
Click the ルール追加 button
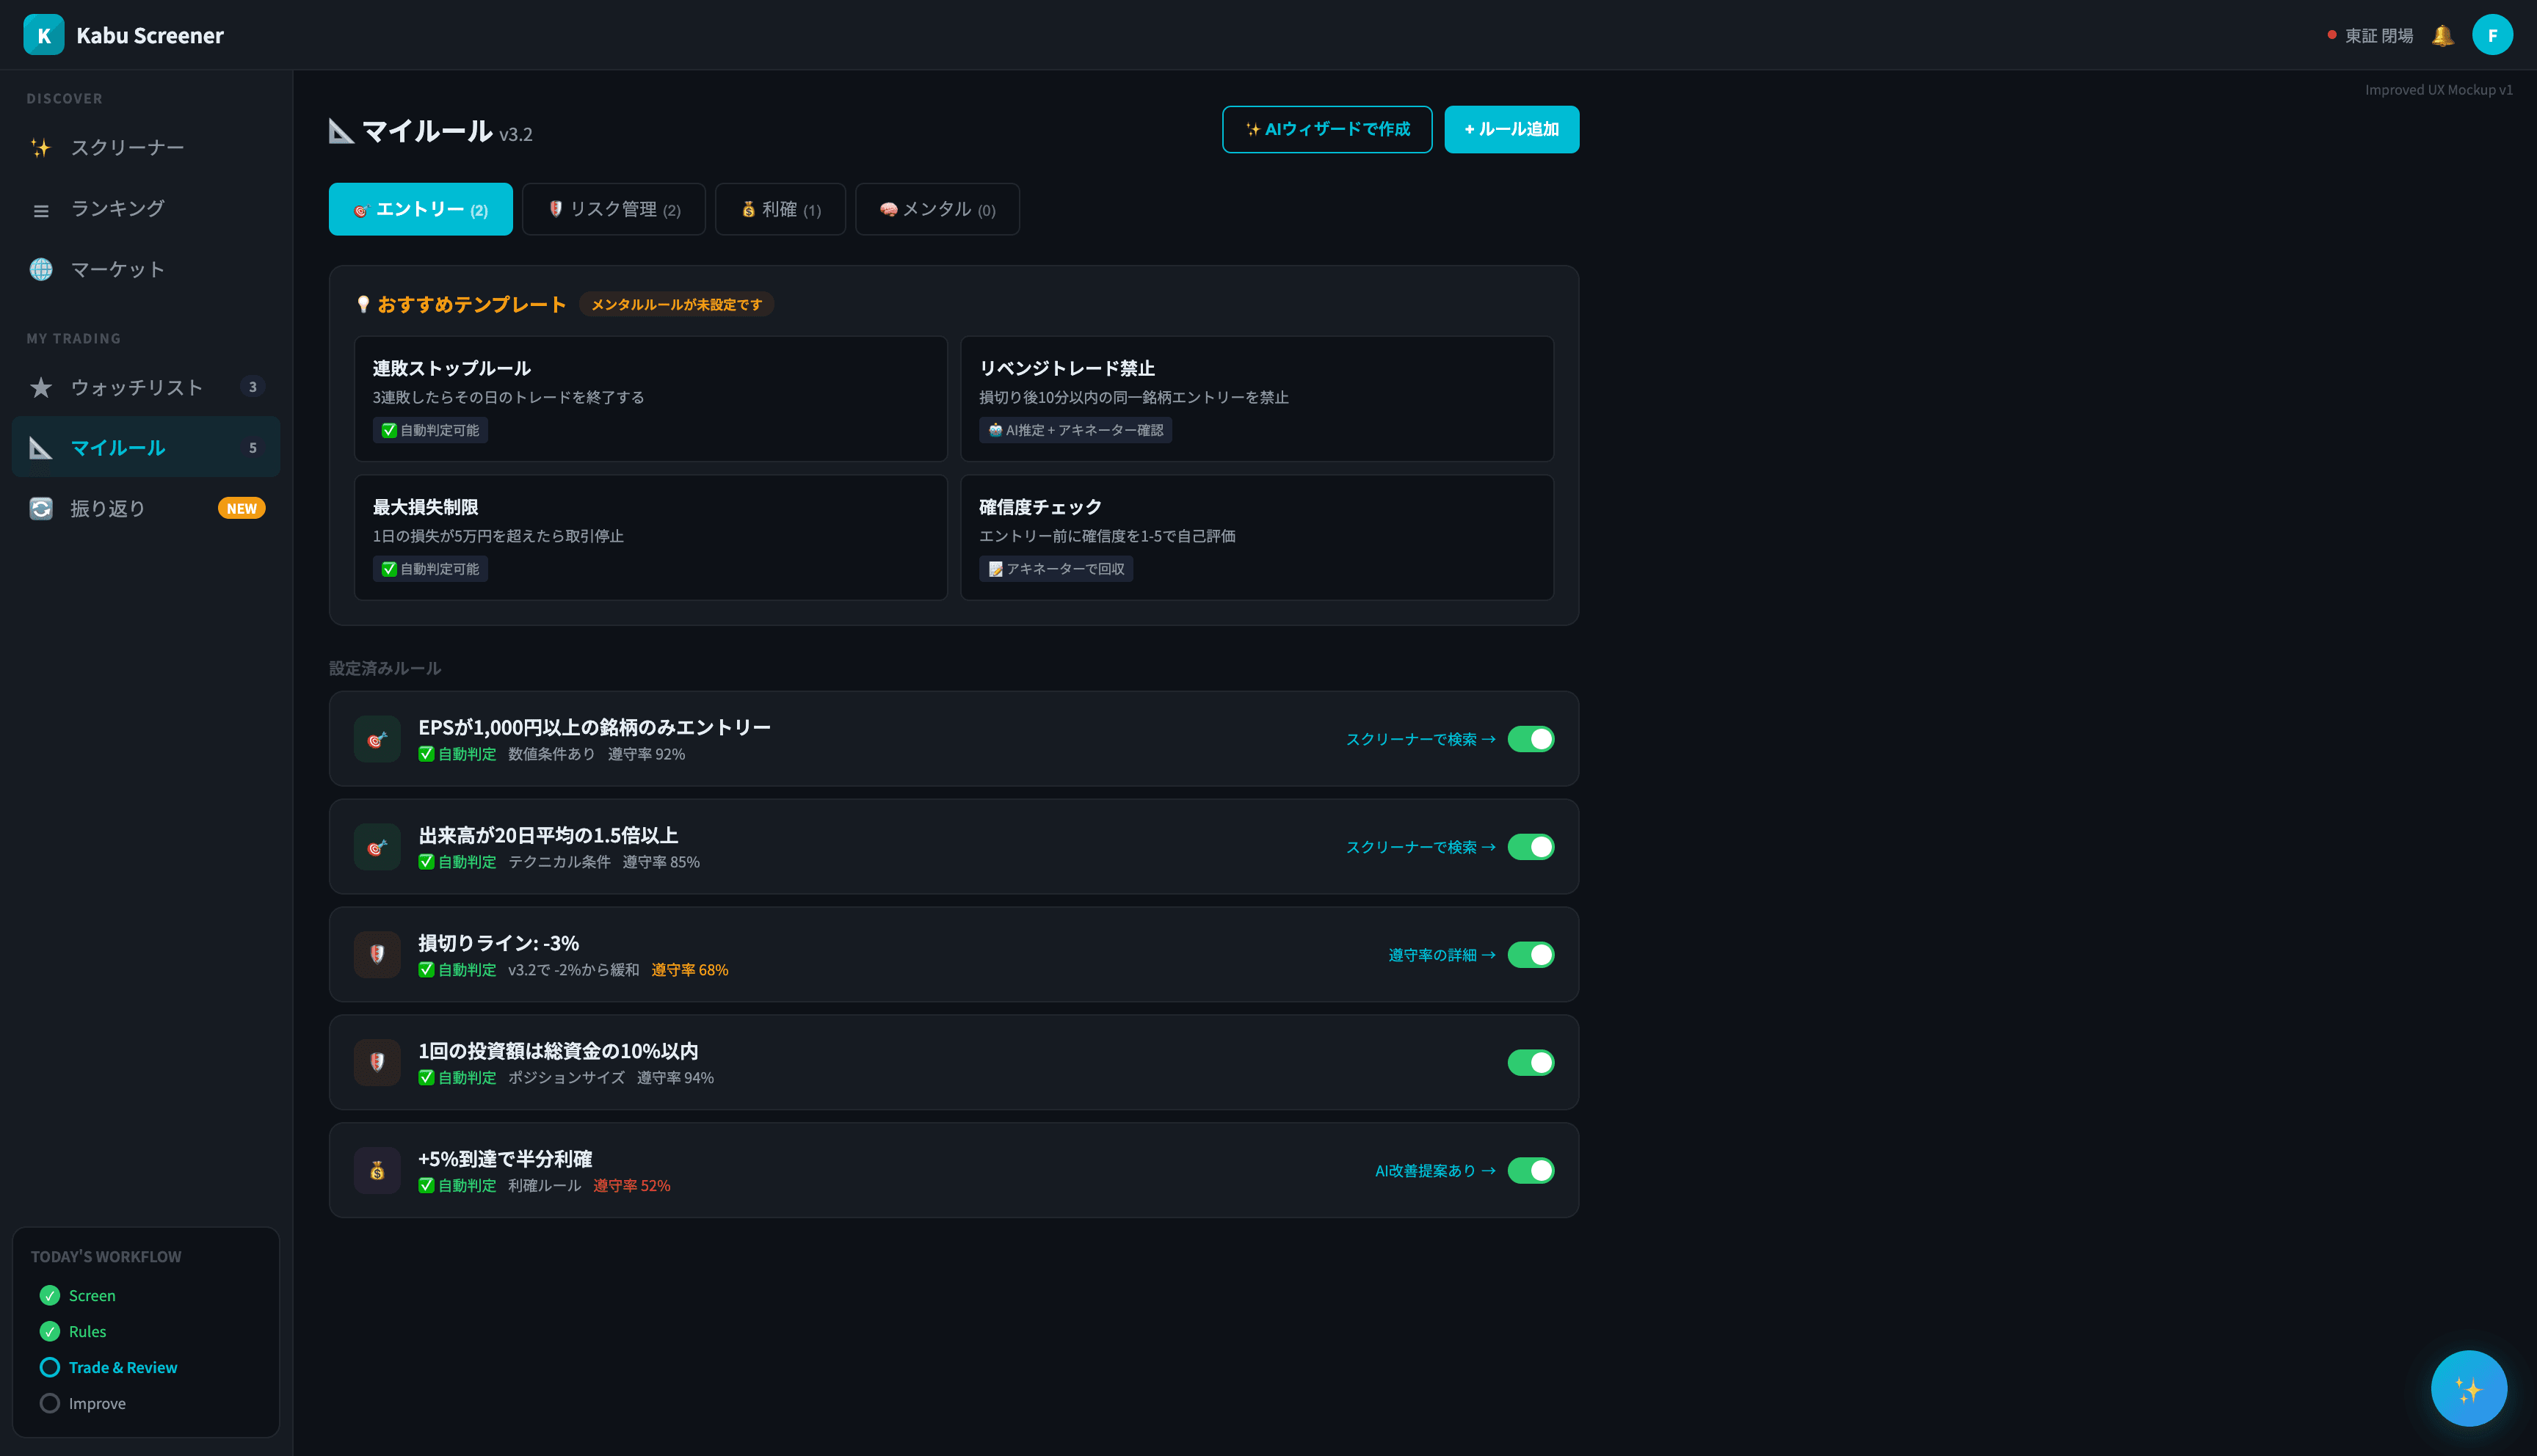tap(1511, 129)
